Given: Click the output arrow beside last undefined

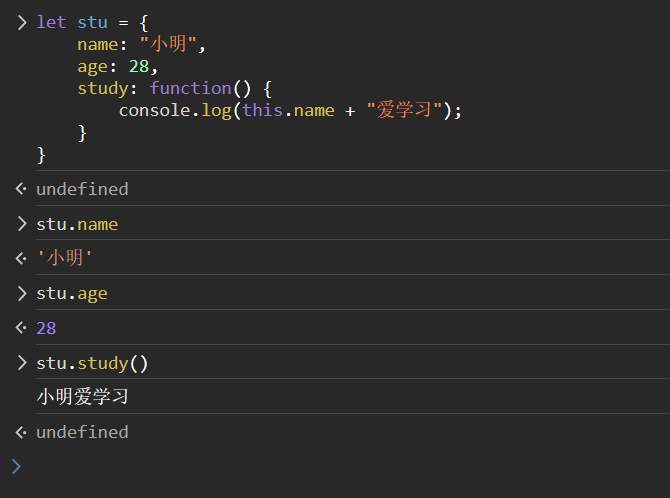Looking at the screenshot, I should click(21, 432).
